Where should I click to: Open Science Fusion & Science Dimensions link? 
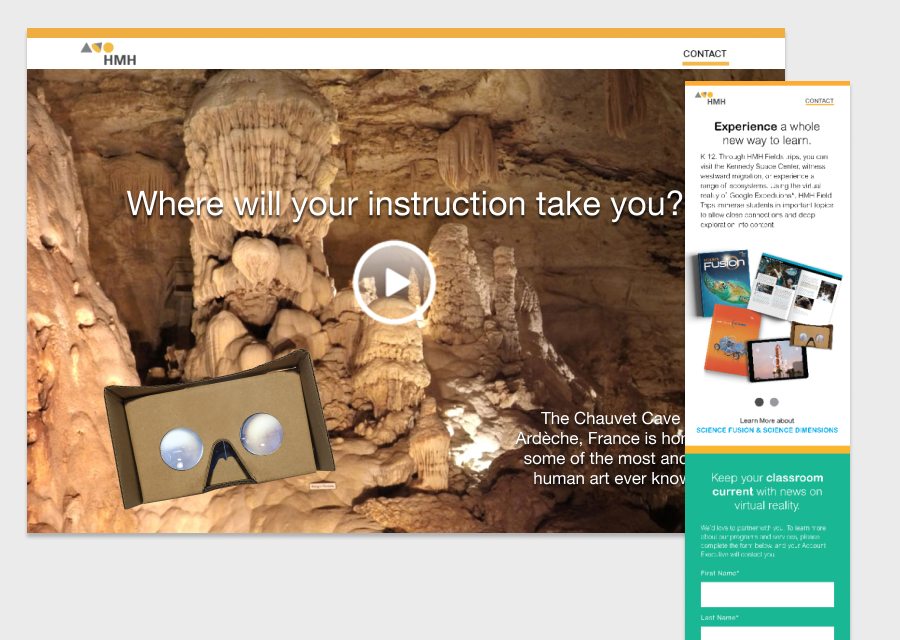[767, 430]
